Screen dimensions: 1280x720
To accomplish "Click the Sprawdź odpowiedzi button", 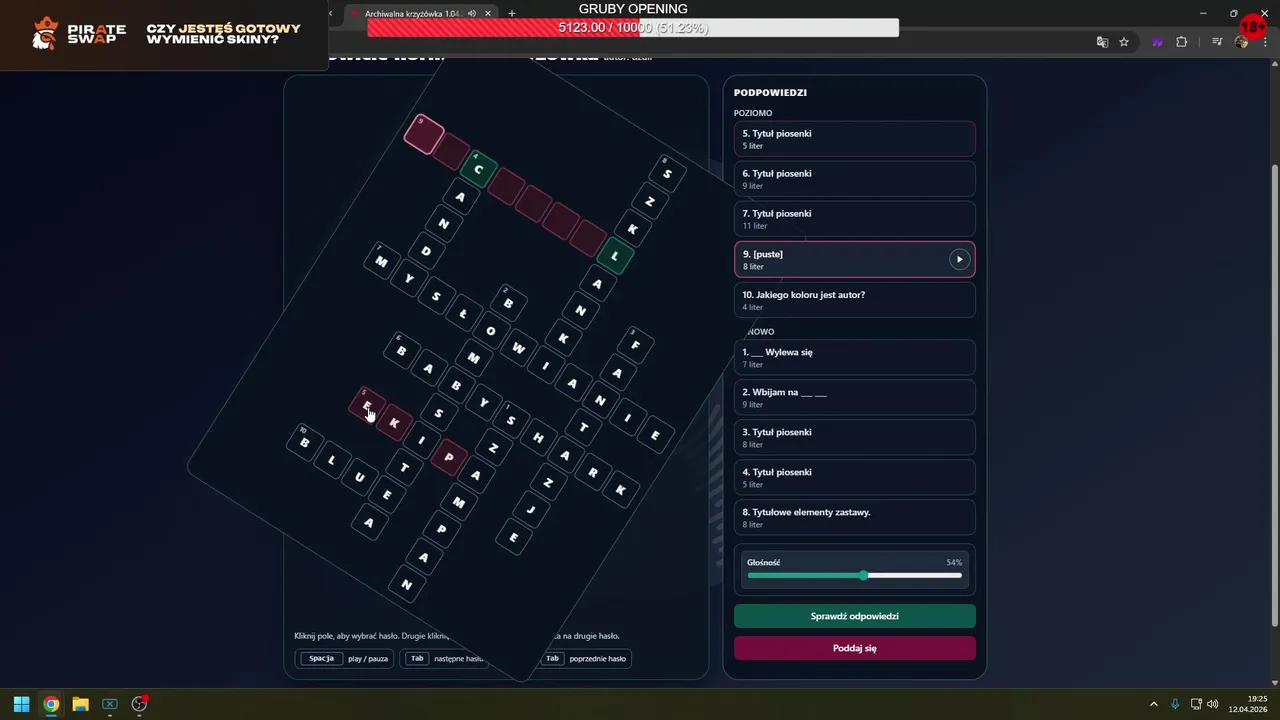I will tap(854, 616).
